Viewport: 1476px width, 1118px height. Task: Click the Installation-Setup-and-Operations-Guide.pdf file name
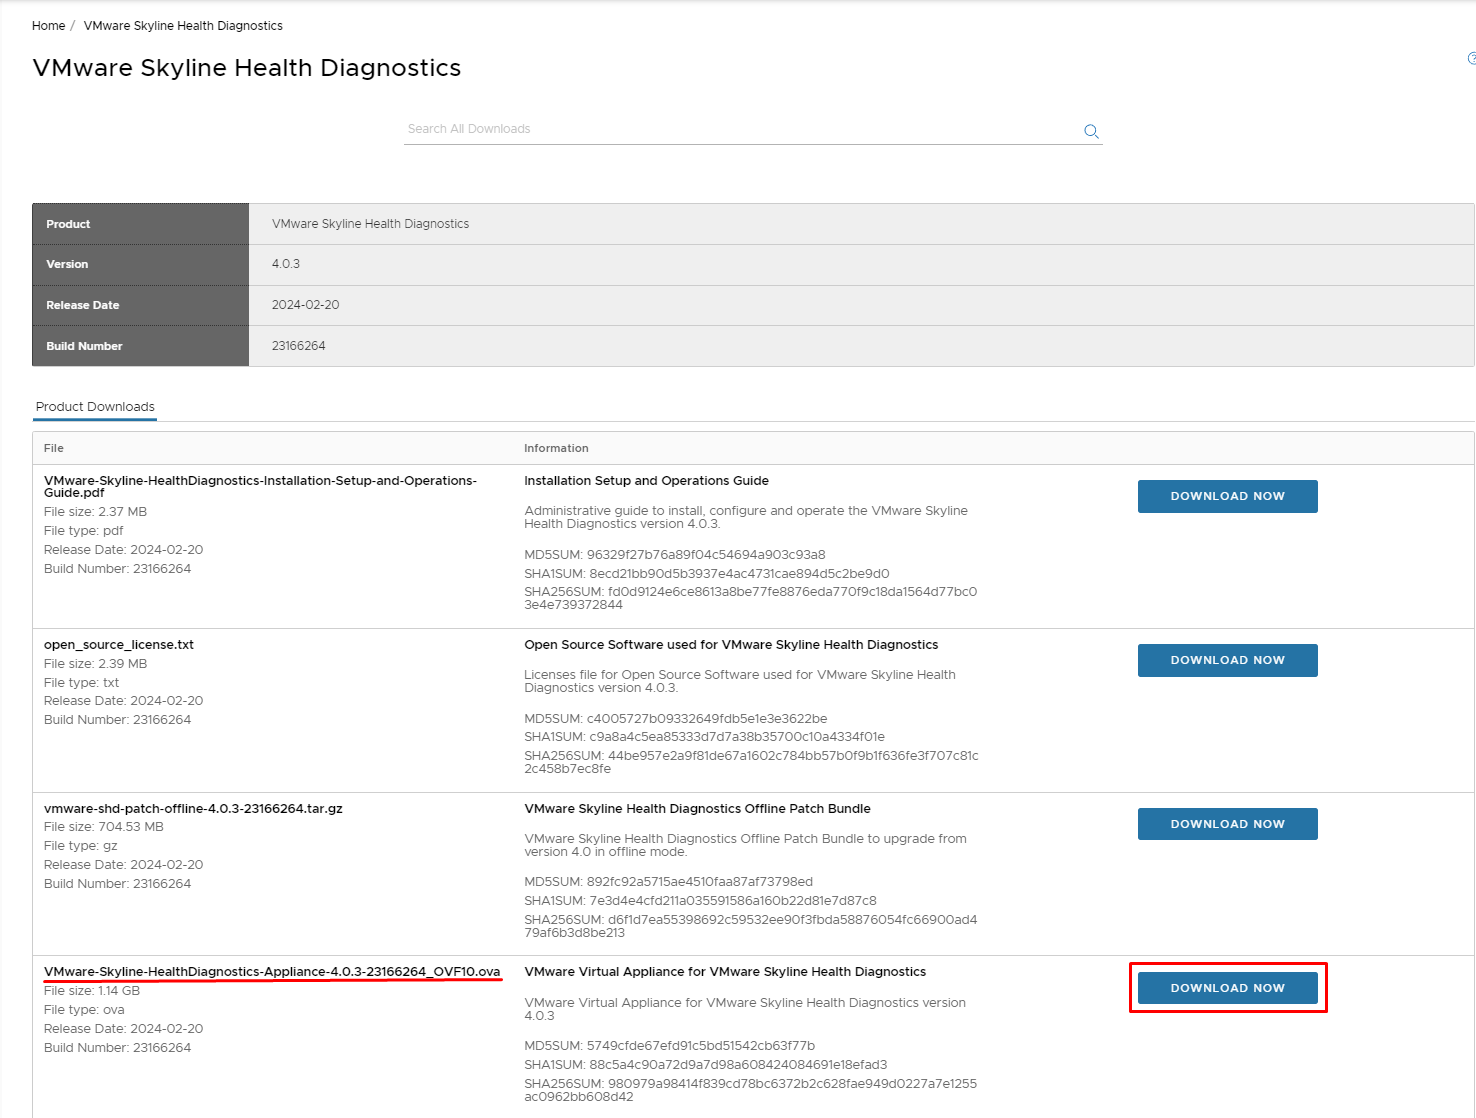click(260, 486)
